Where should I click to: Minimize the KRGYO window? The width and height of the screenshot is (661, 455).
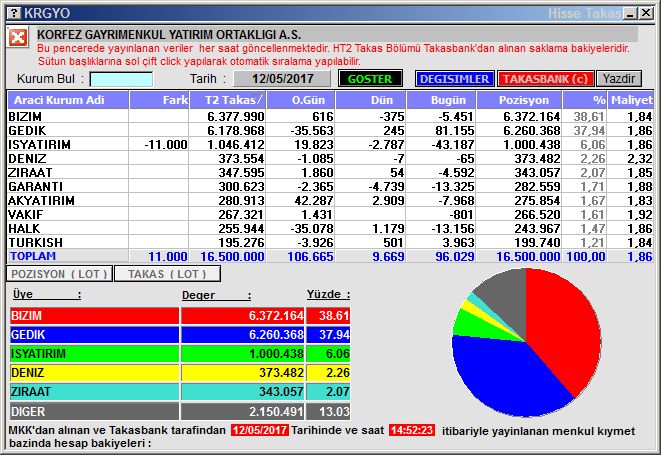click(630, 13)
